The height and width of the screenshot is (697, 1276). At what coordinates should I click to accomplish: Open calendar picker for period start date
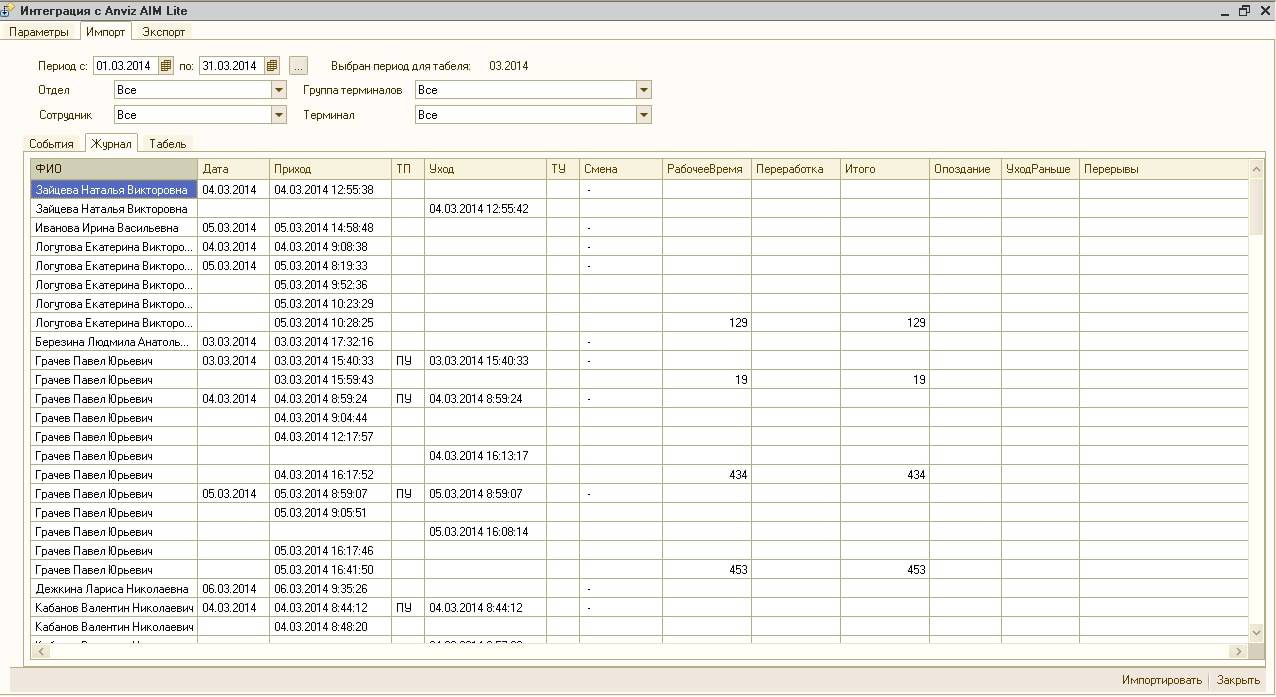coord(167,66)
